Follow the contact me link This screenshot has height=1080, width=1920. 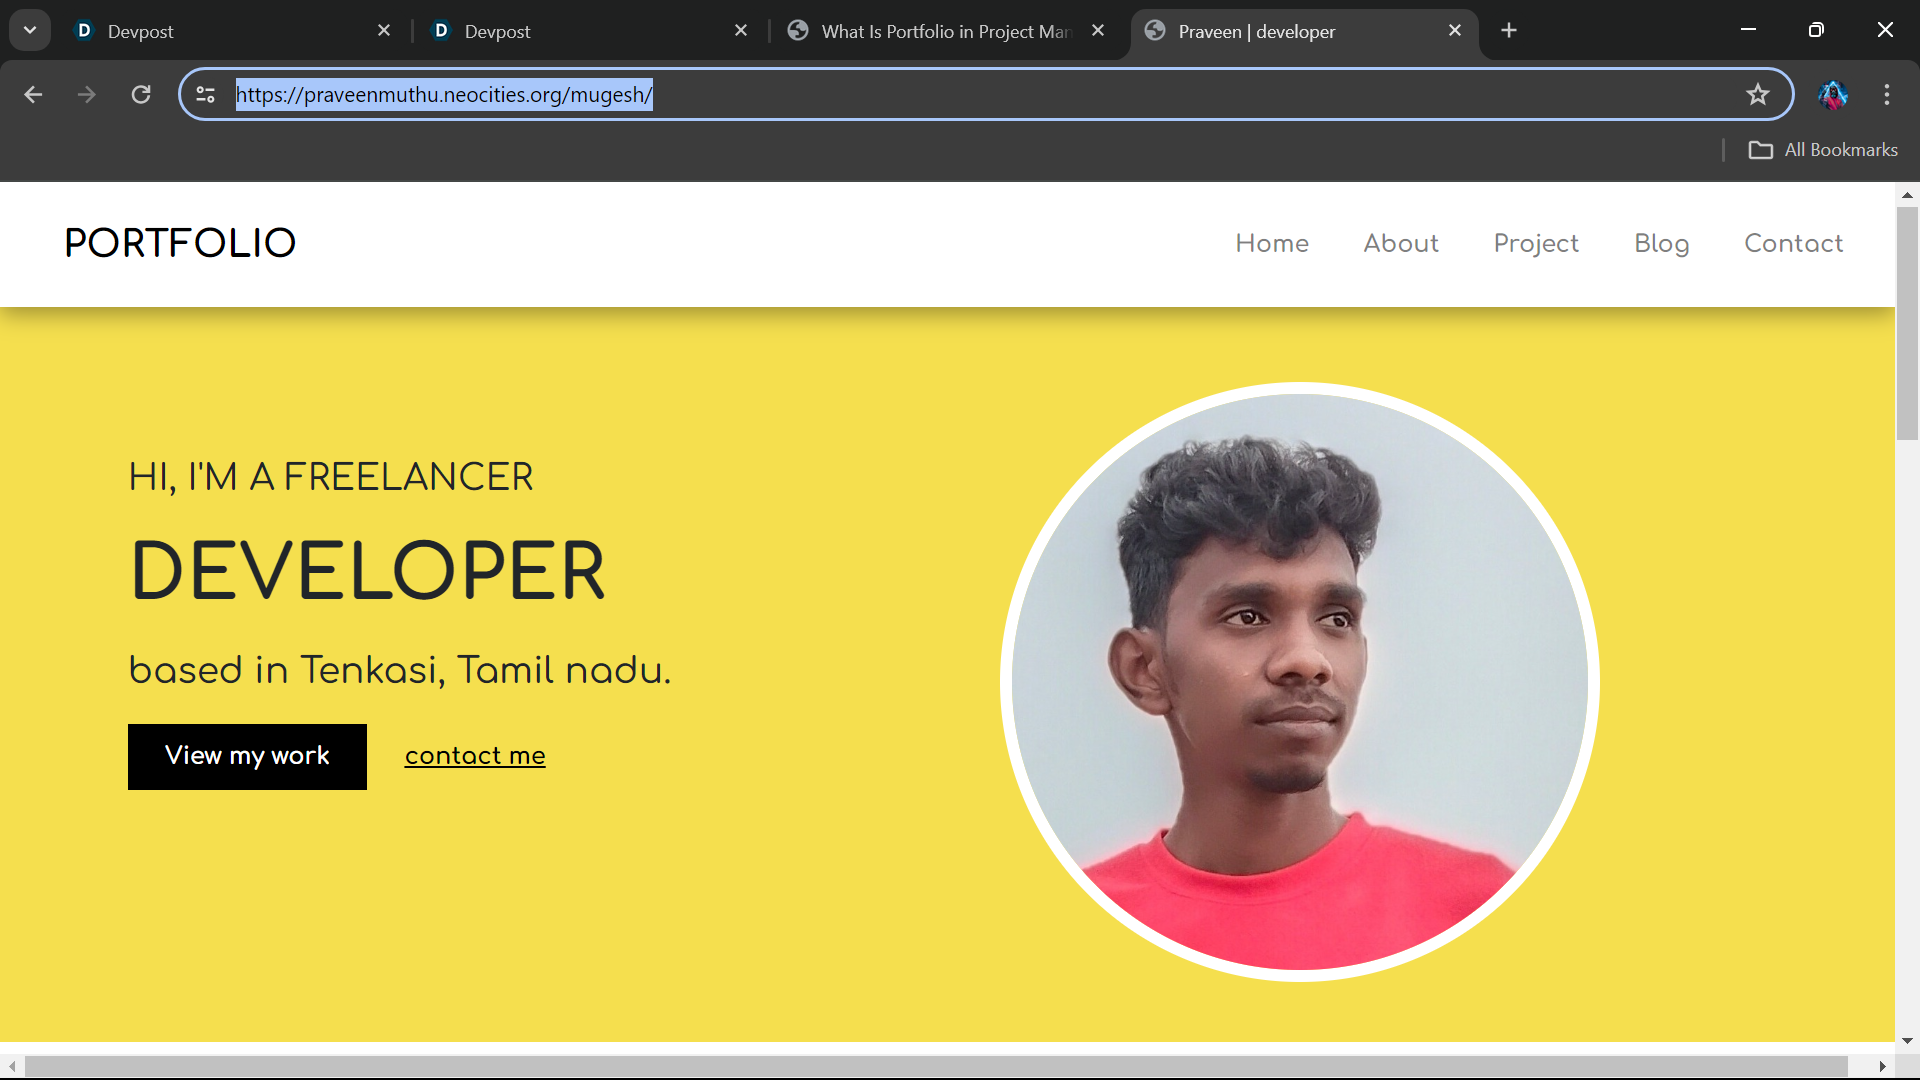tap(475, 755)
